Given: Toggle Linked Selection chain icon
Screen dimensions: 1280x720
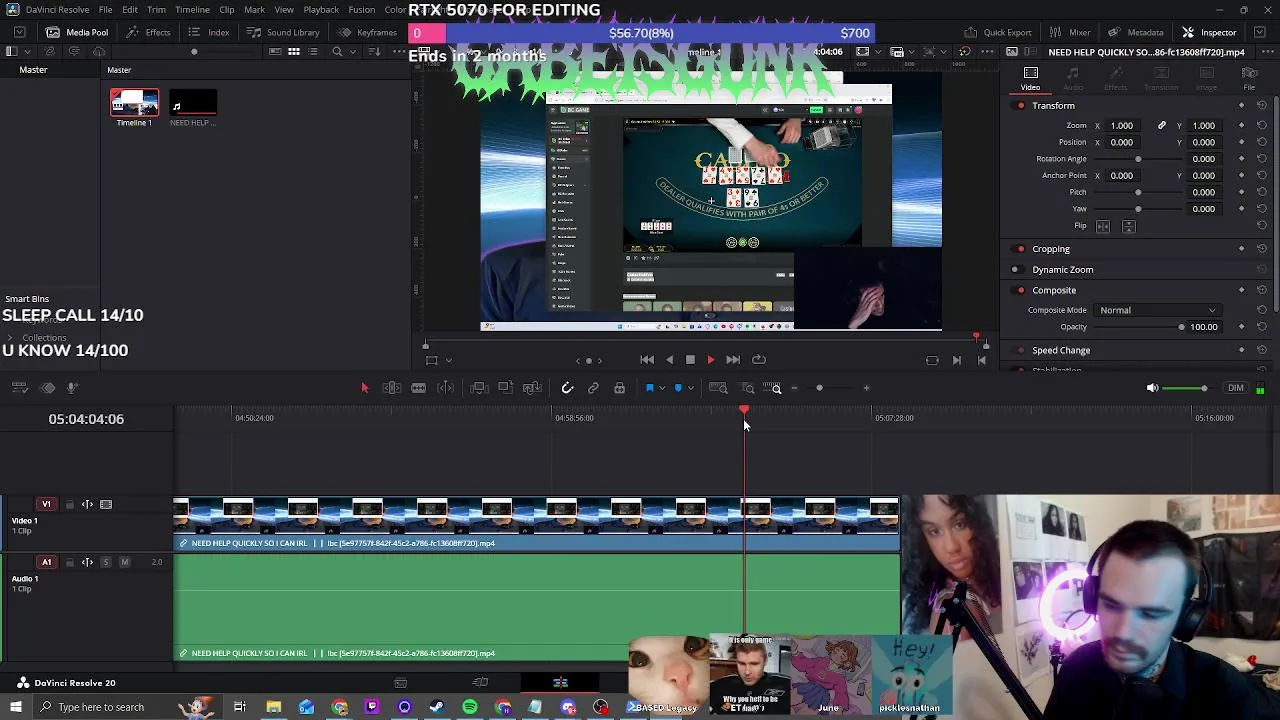Looking at the screenshot, I should pos(593,388).
